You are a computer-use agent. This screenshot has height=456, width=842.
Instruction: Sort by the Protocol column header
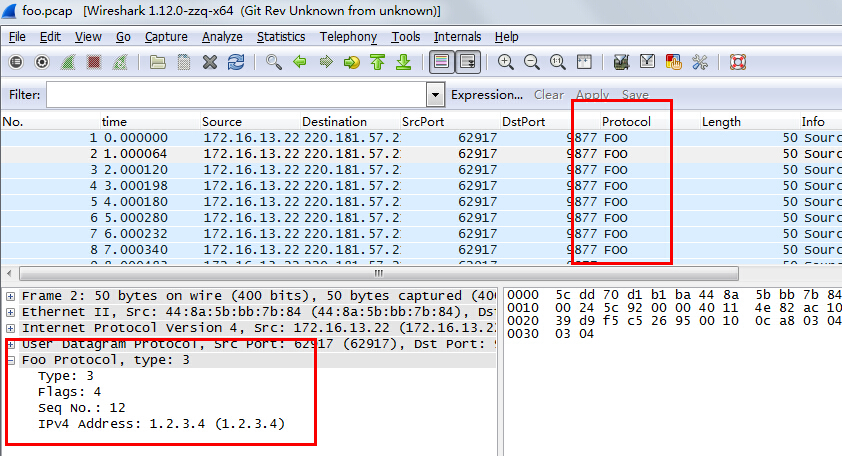coord(650,122)
